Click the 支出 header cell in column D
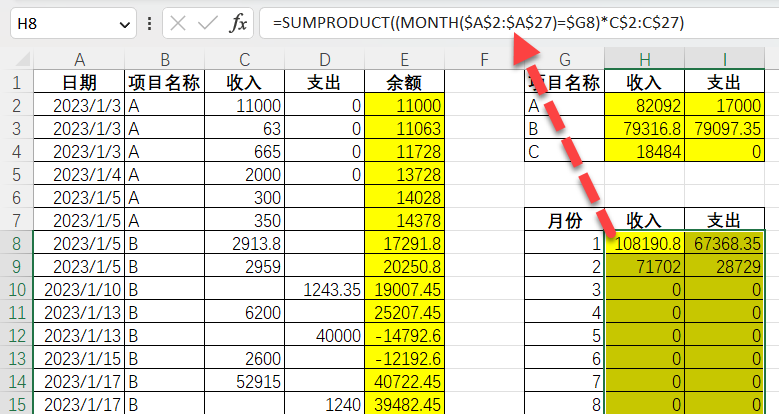This screenshot has height=414, width=779. [x=324, y=82]
